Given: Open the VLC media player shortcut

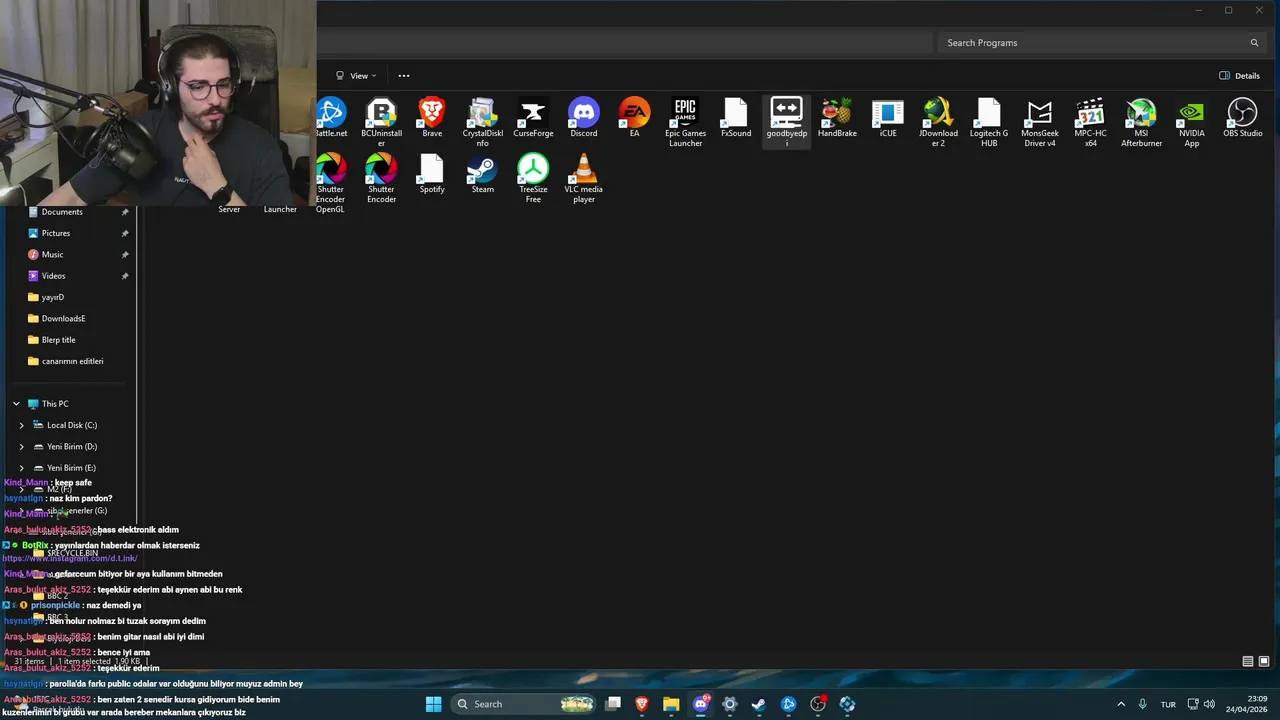Looking at the screenshot, I should pyautogui.click(x=584, y=178).
